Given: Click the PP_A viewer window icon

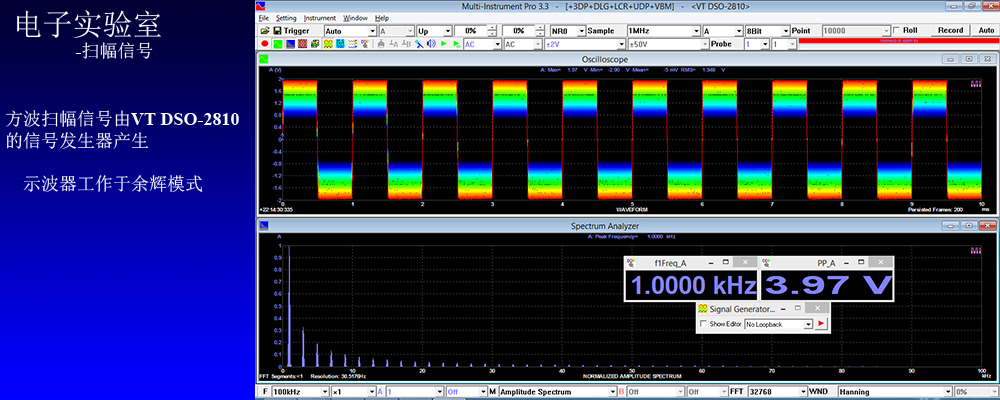Looking at the screenshot, I should [767, 262].
